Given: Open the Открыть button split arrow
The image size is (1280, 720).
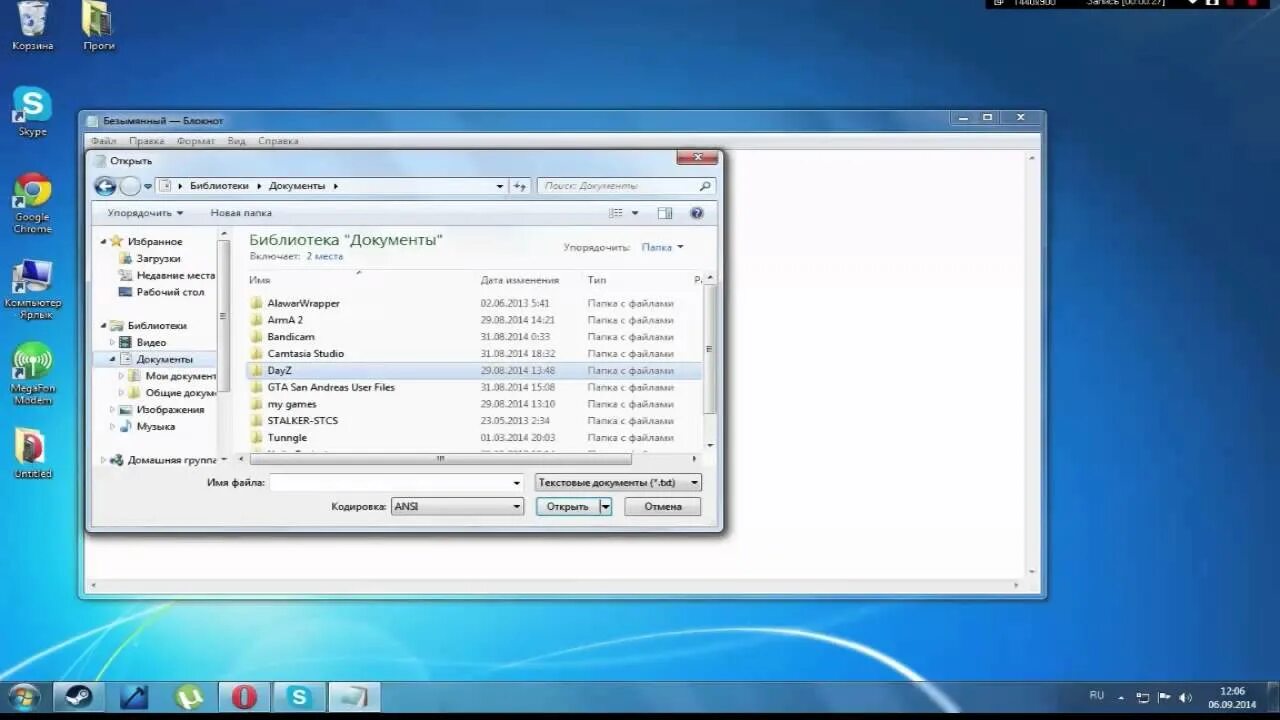Looking at the screenshot, I should point(605,506).
